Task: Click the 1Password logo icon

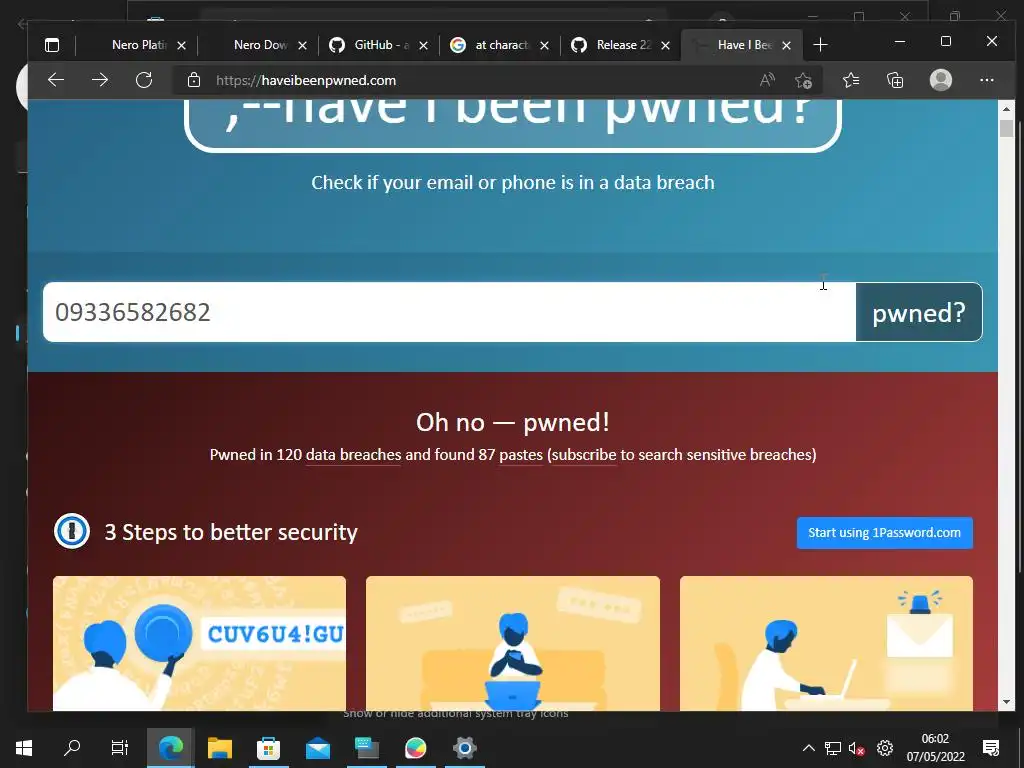Action: (x=72, y=532)
